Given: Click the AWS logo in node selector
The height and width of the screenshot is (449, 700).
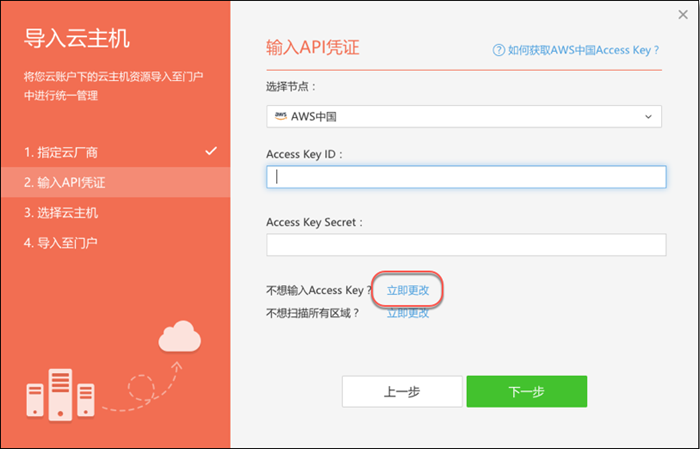Looking at the screenshot, I should click(280, 117).
